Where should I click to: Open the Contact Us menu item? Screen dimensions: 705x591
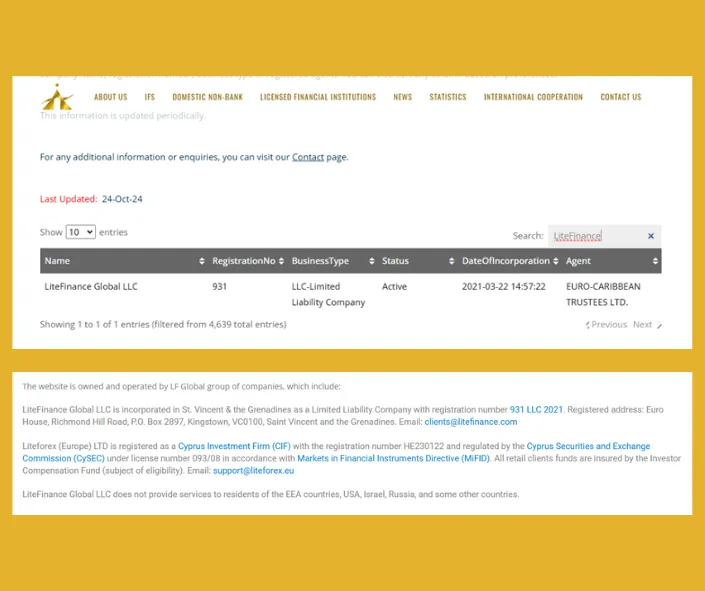[x=621, y=97]
